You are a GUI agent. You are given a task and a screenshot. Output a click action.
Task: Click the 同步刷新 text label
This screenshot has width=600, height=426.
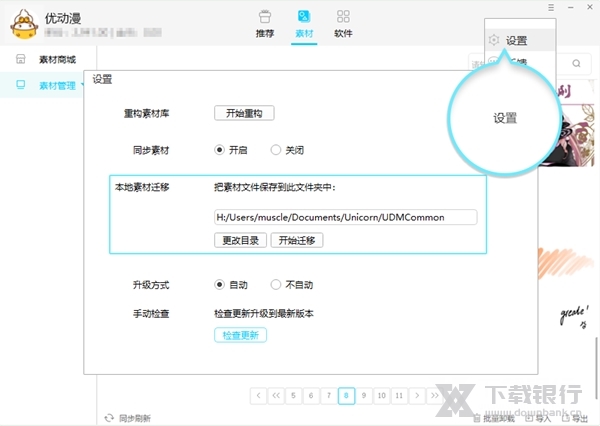click(135, 418)
